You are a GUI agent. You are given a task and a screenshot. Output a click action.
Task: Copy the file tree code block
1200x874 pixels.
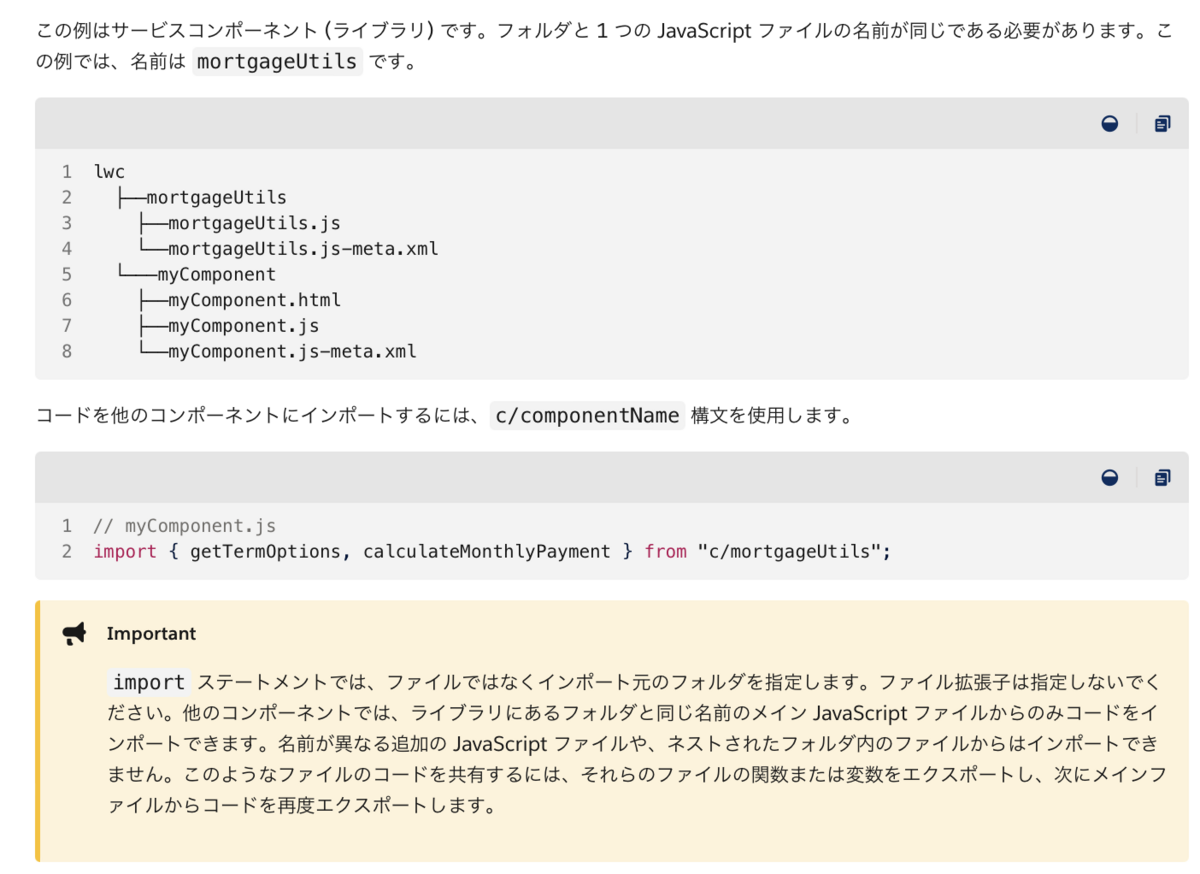tap(1162, 122)
